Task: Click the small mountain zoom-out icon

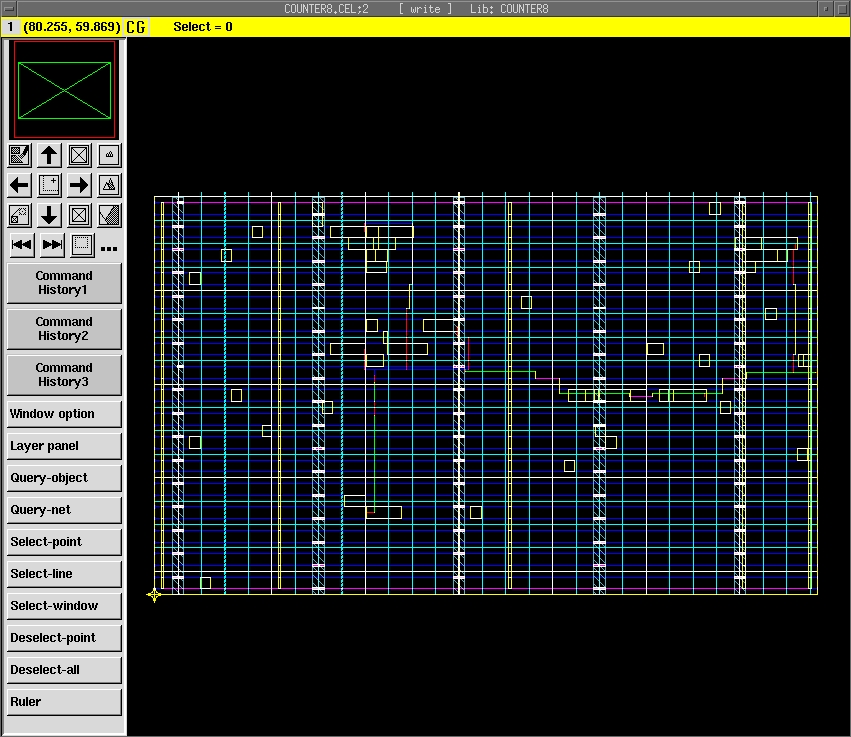Action: pyautogui.click(x=109, y=155)
